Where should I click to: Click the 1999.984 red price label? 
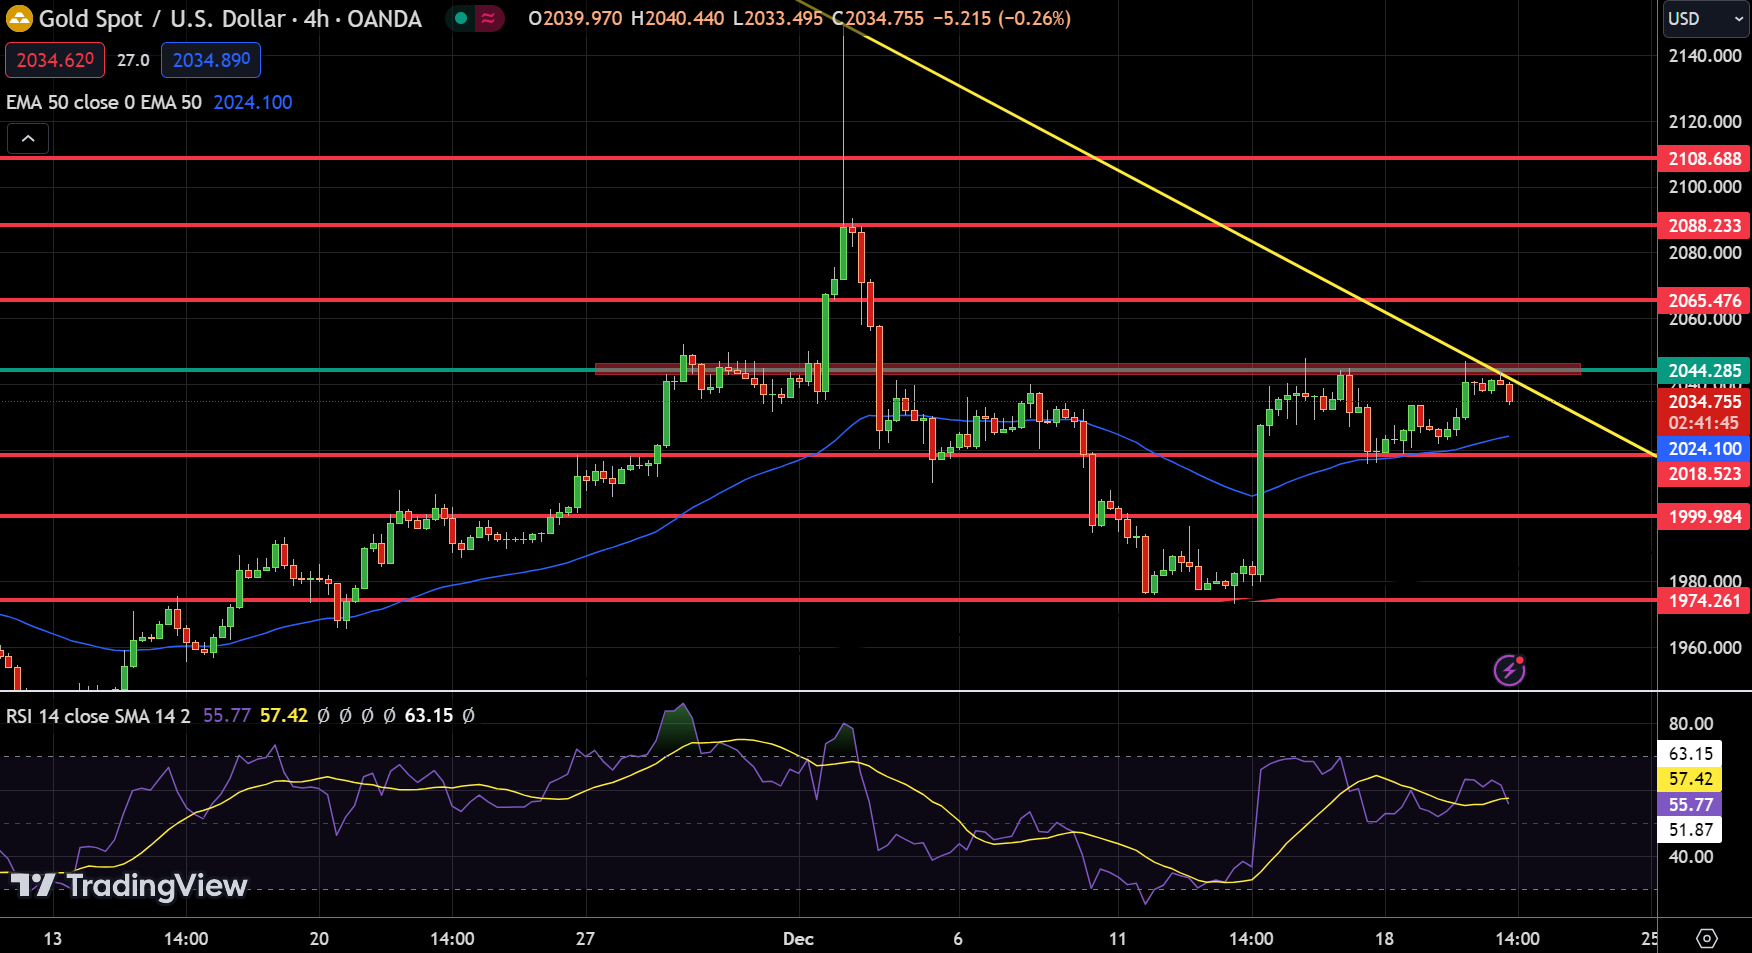click(x=1704, y=516)
